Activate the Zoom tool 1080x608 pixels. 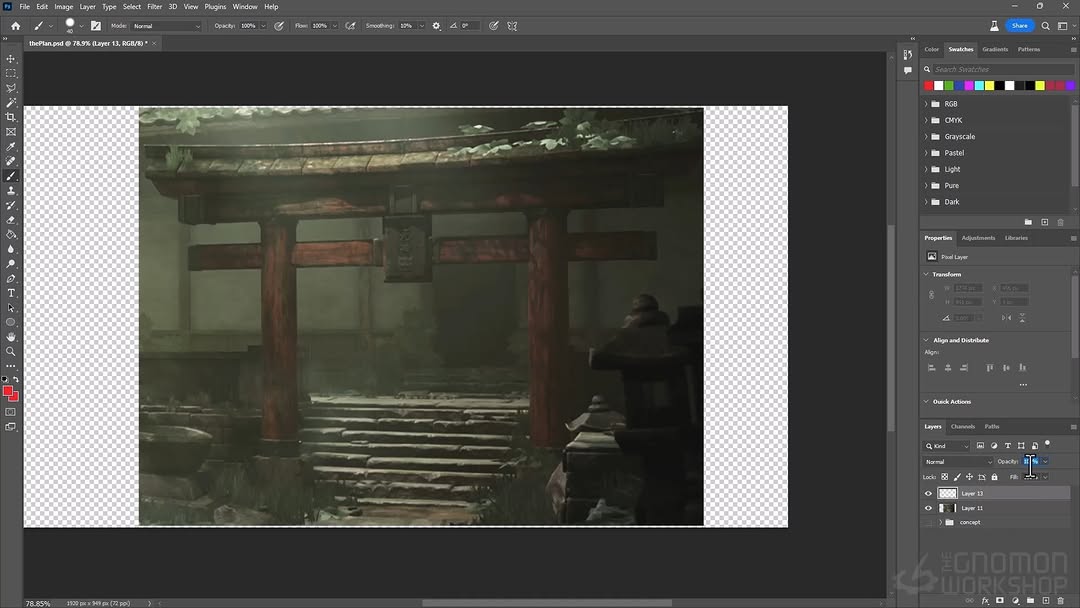click(11, 351)
